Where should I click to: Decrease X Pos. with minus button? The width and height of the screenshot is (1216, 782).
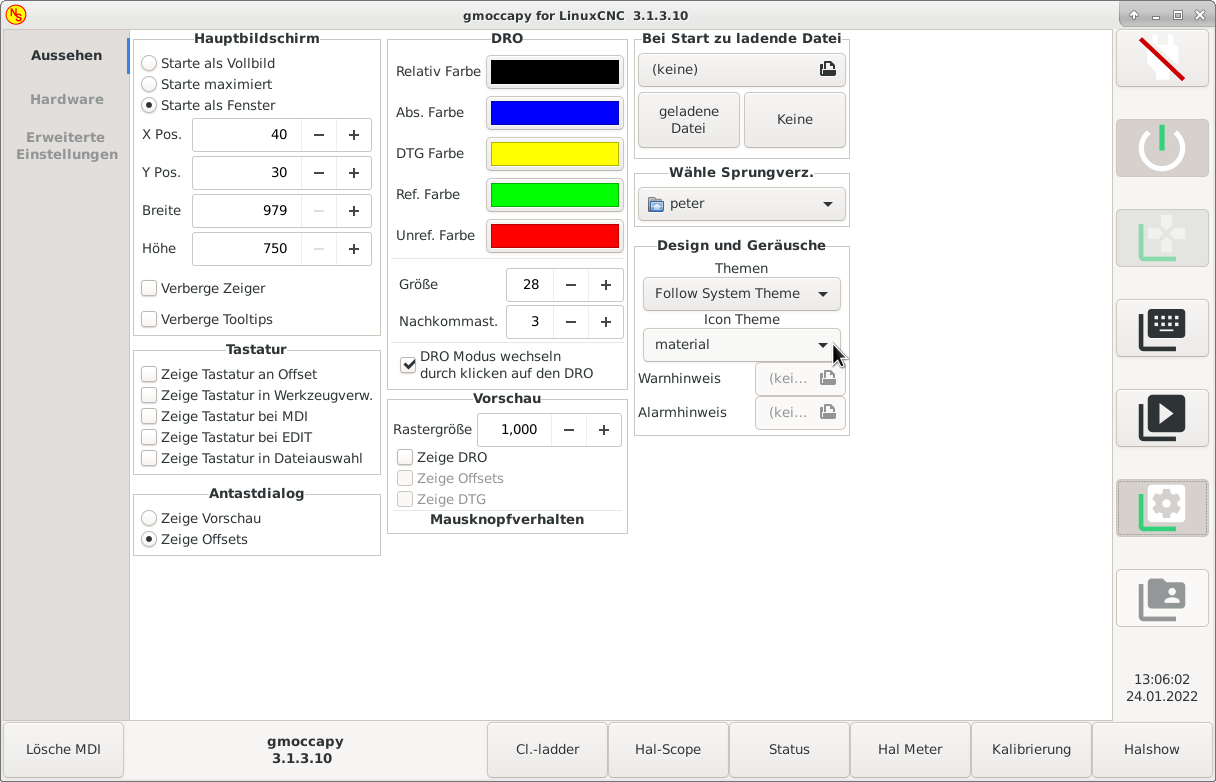click(x=319, y=135)
